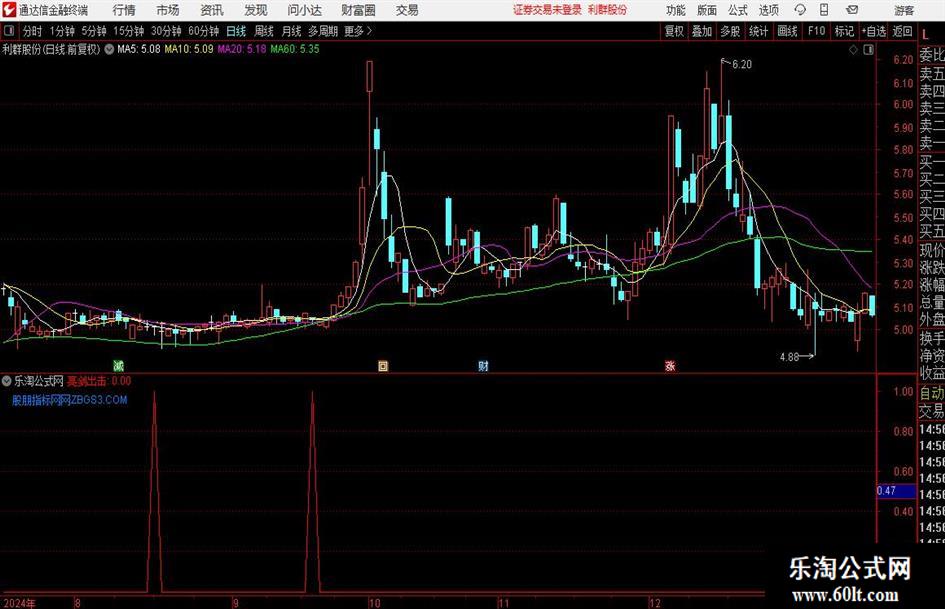Screen dimensions: 945x609
Task: Switch to 1分钟 period tab
Action: (x=62, y=31)
